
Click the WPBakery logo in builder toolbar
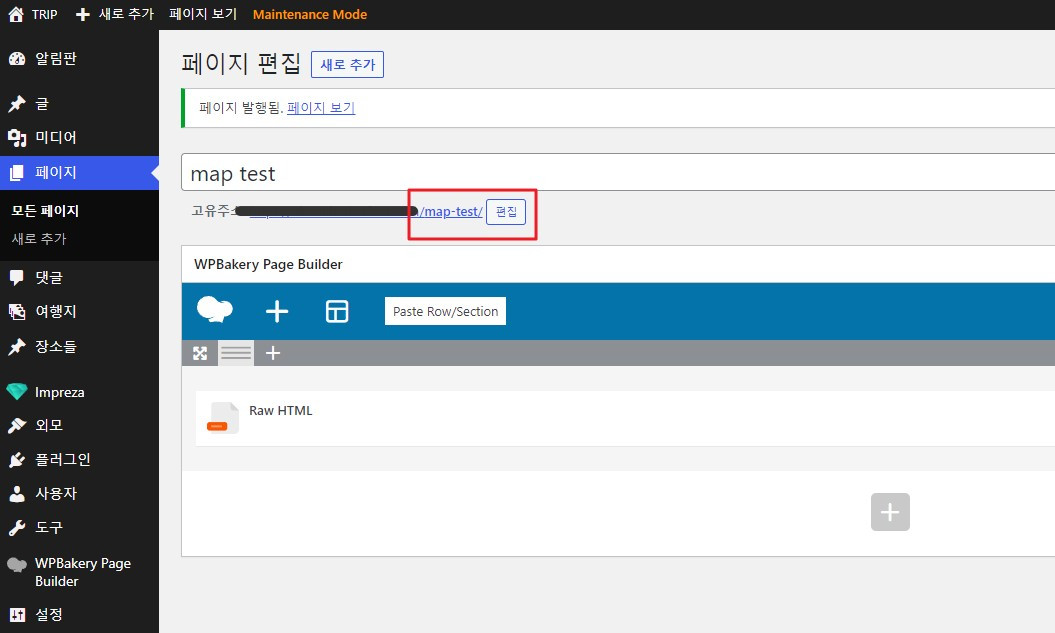pyautogui.click(x=215, y=310)
